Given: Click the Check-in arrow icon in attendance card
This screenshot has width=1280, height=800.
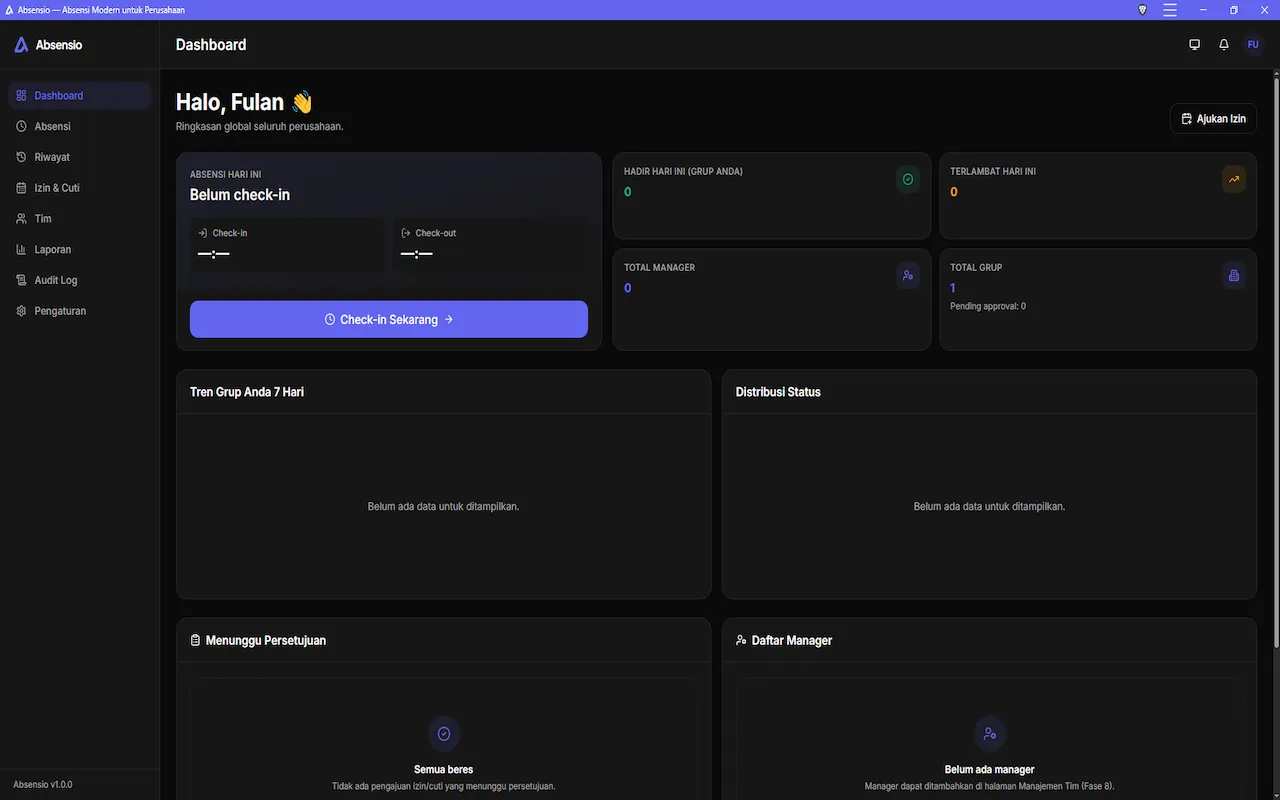Looking at the screenshot, I should point(203,233).
